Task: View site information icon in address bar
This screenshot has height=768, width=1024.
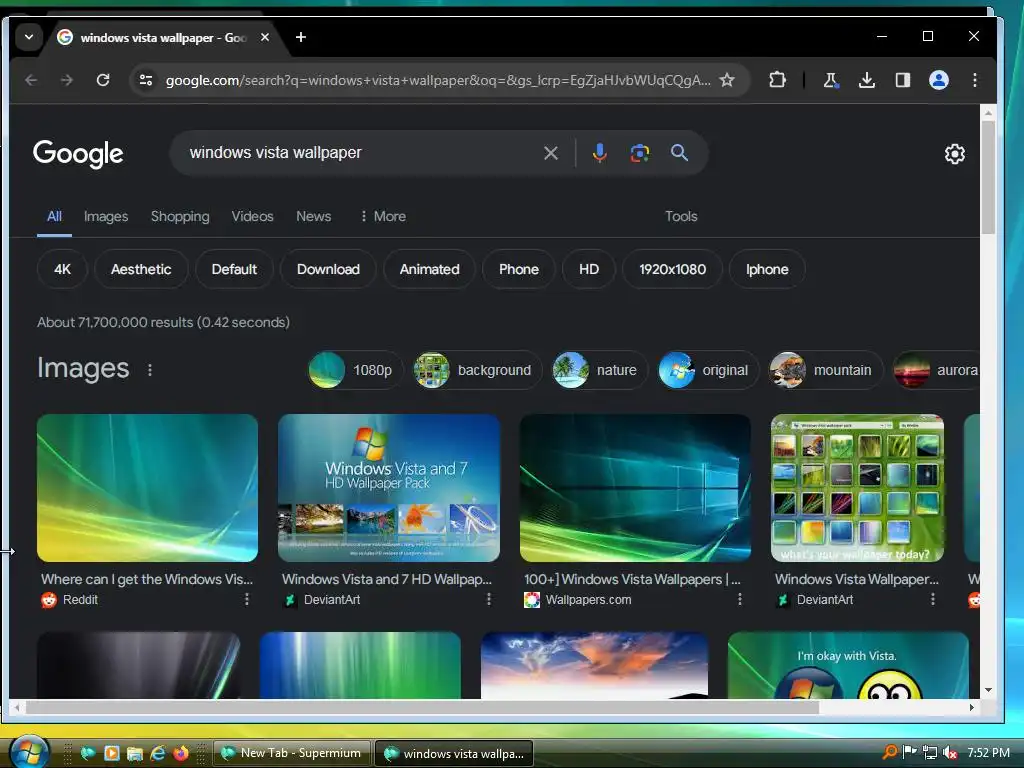Action: (x=146, y=80)
